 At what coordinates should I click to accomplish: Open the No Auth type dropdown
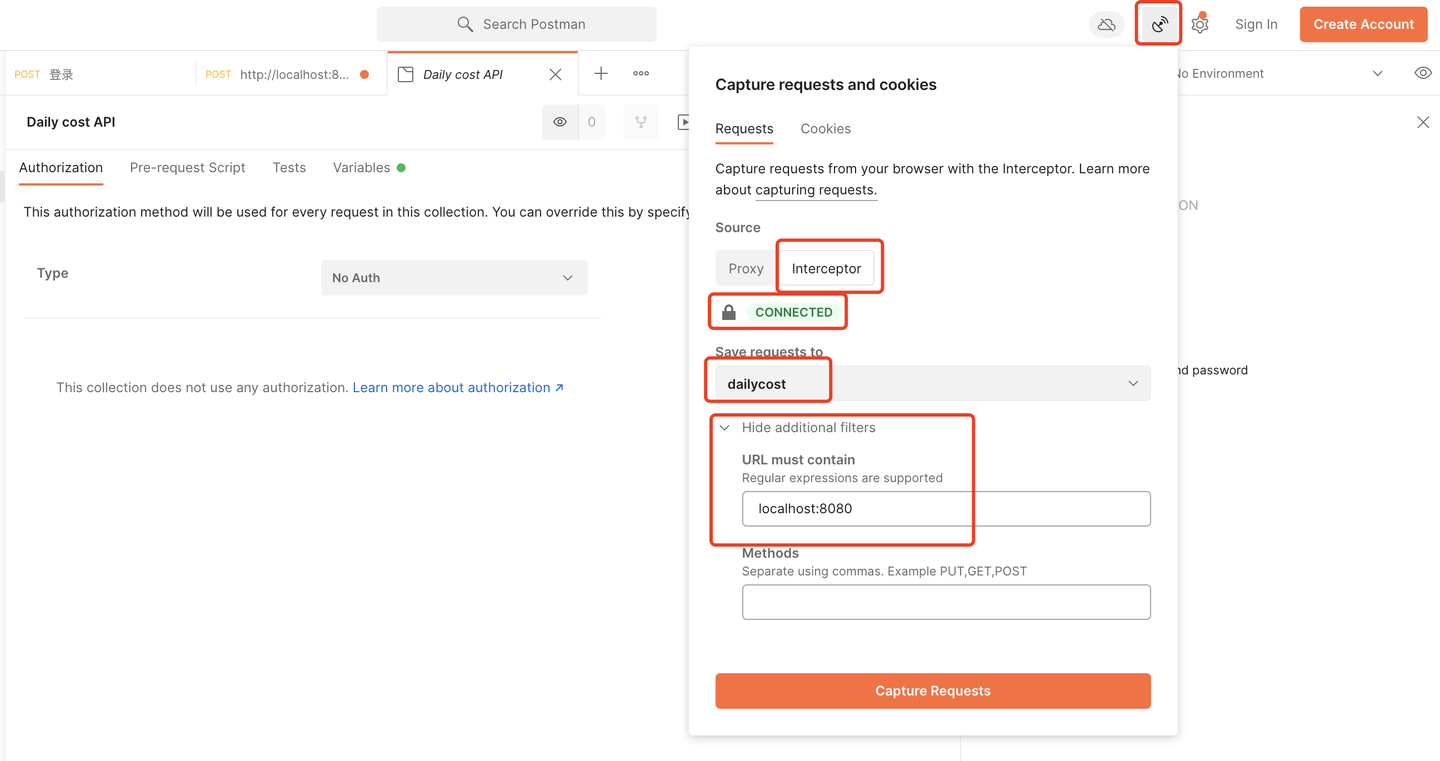point(453,278)
